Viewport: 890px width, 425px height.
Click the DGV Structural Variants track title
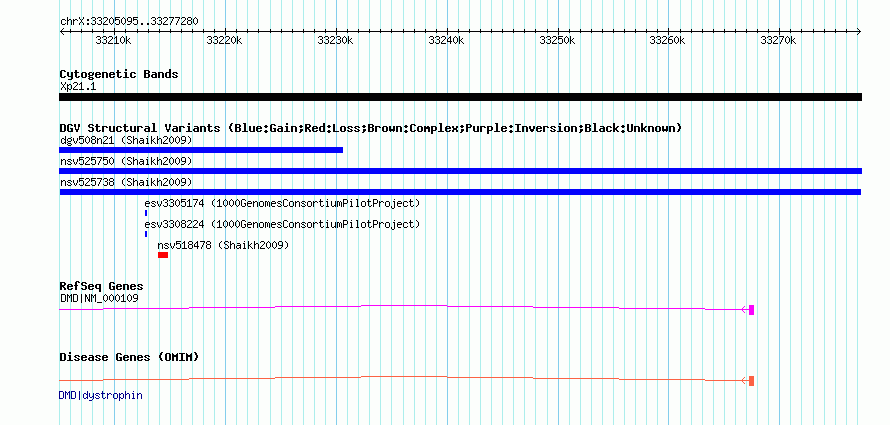coord(371,128)
